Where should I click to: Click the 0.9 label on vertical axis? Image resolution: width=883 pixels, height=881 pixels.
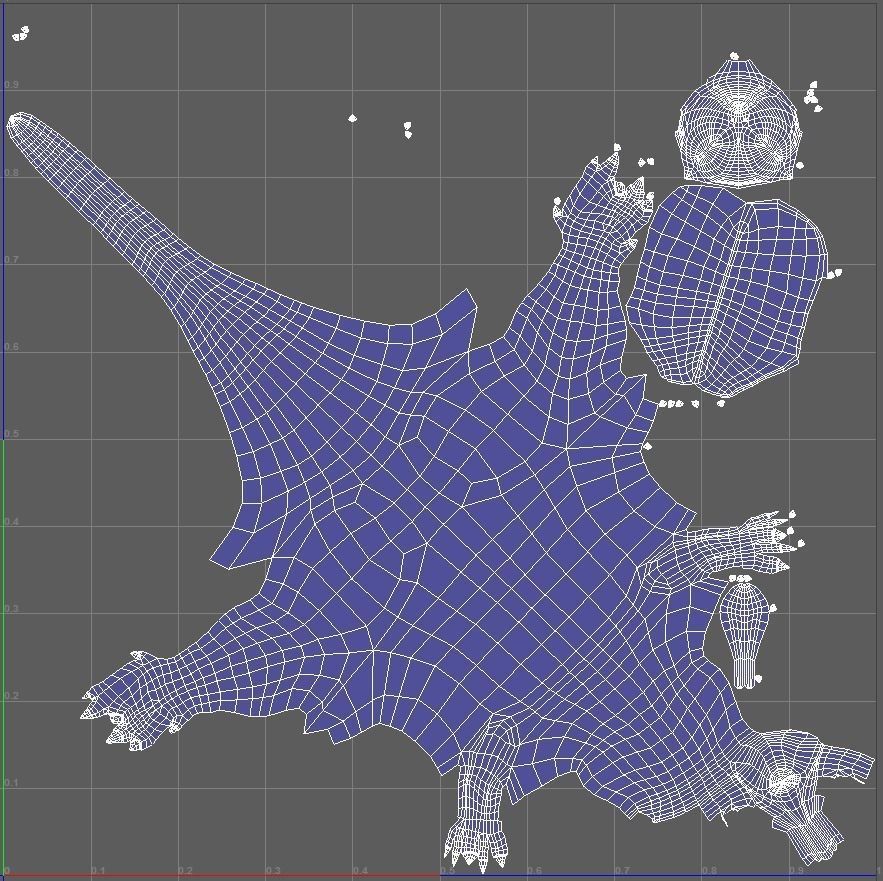[12, 85]
